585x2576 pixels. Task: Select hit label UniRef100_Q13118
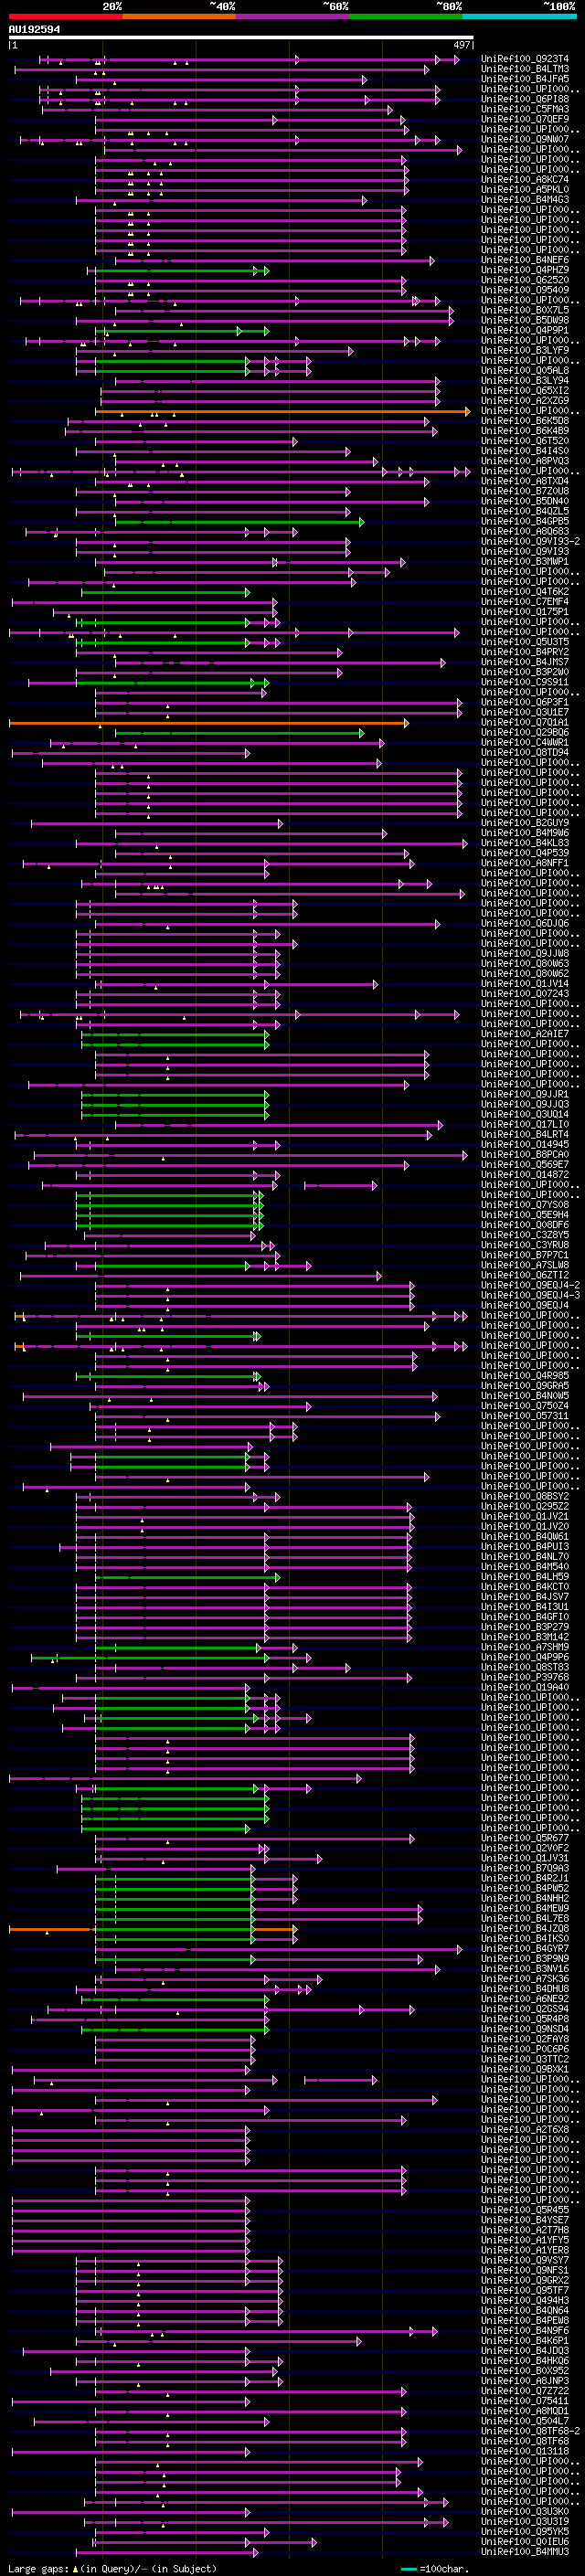click(x=525, y=2452)
